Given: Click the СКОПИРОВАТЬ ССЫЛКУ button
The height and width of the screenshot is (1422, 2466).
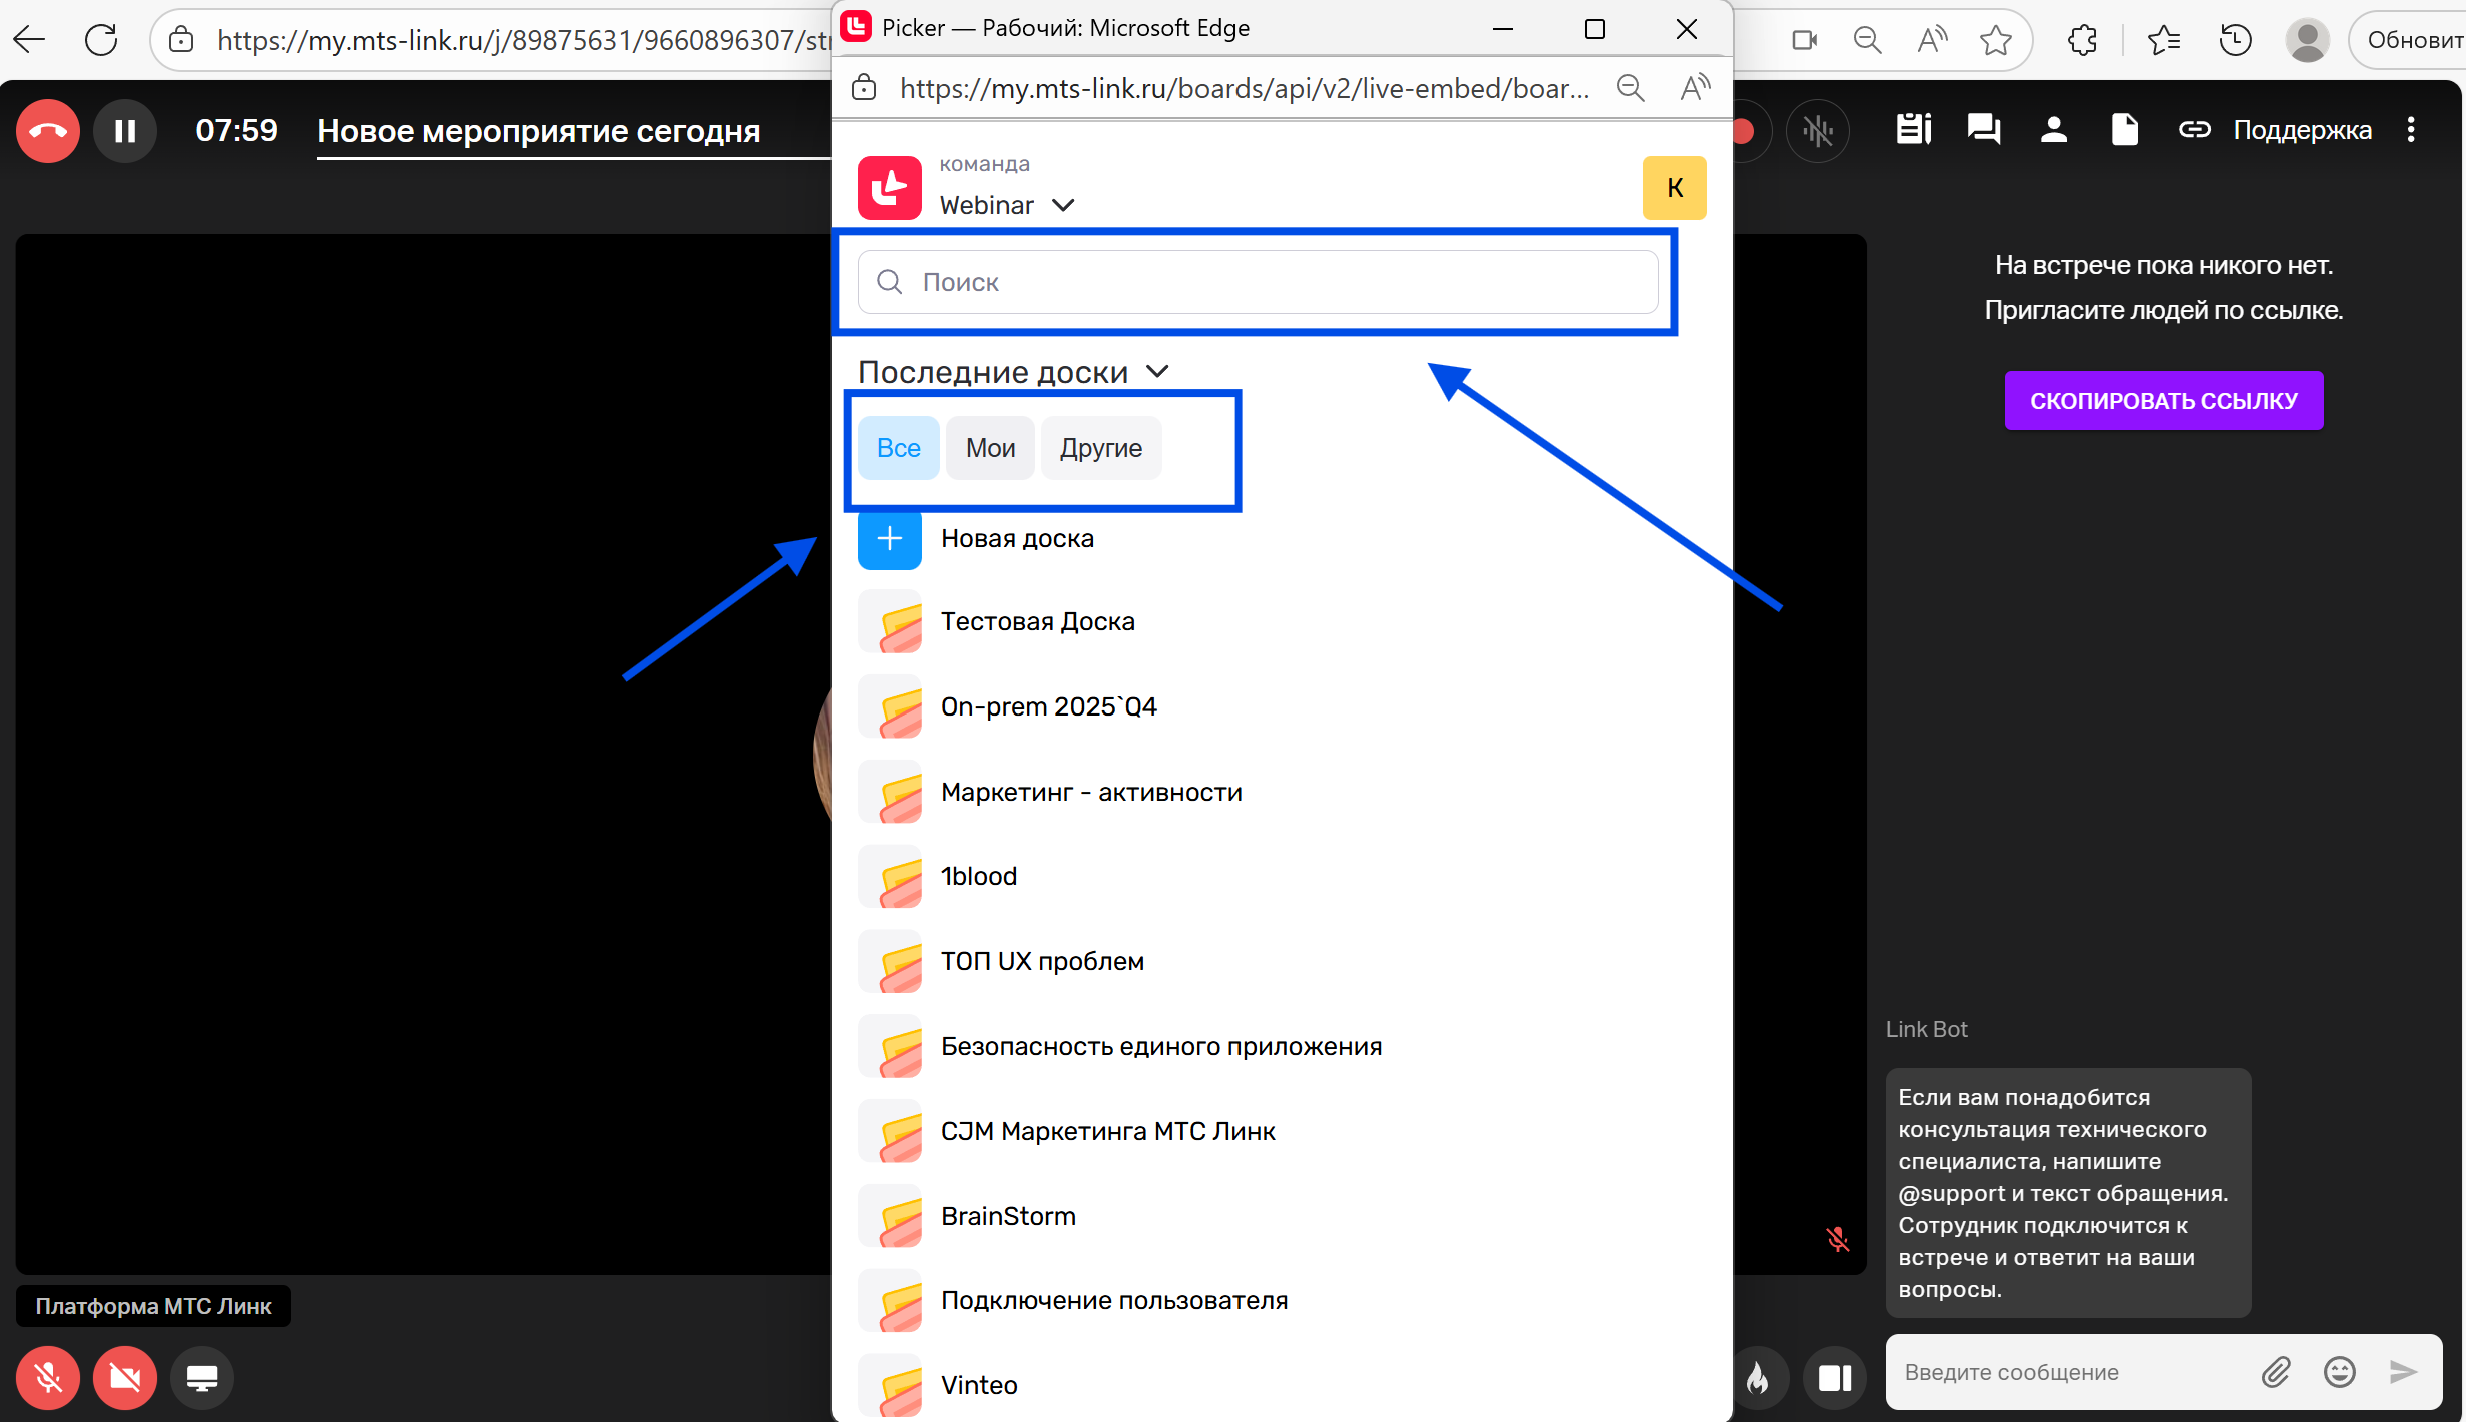Looking at the screenshot, I should tap(2163, 401).
